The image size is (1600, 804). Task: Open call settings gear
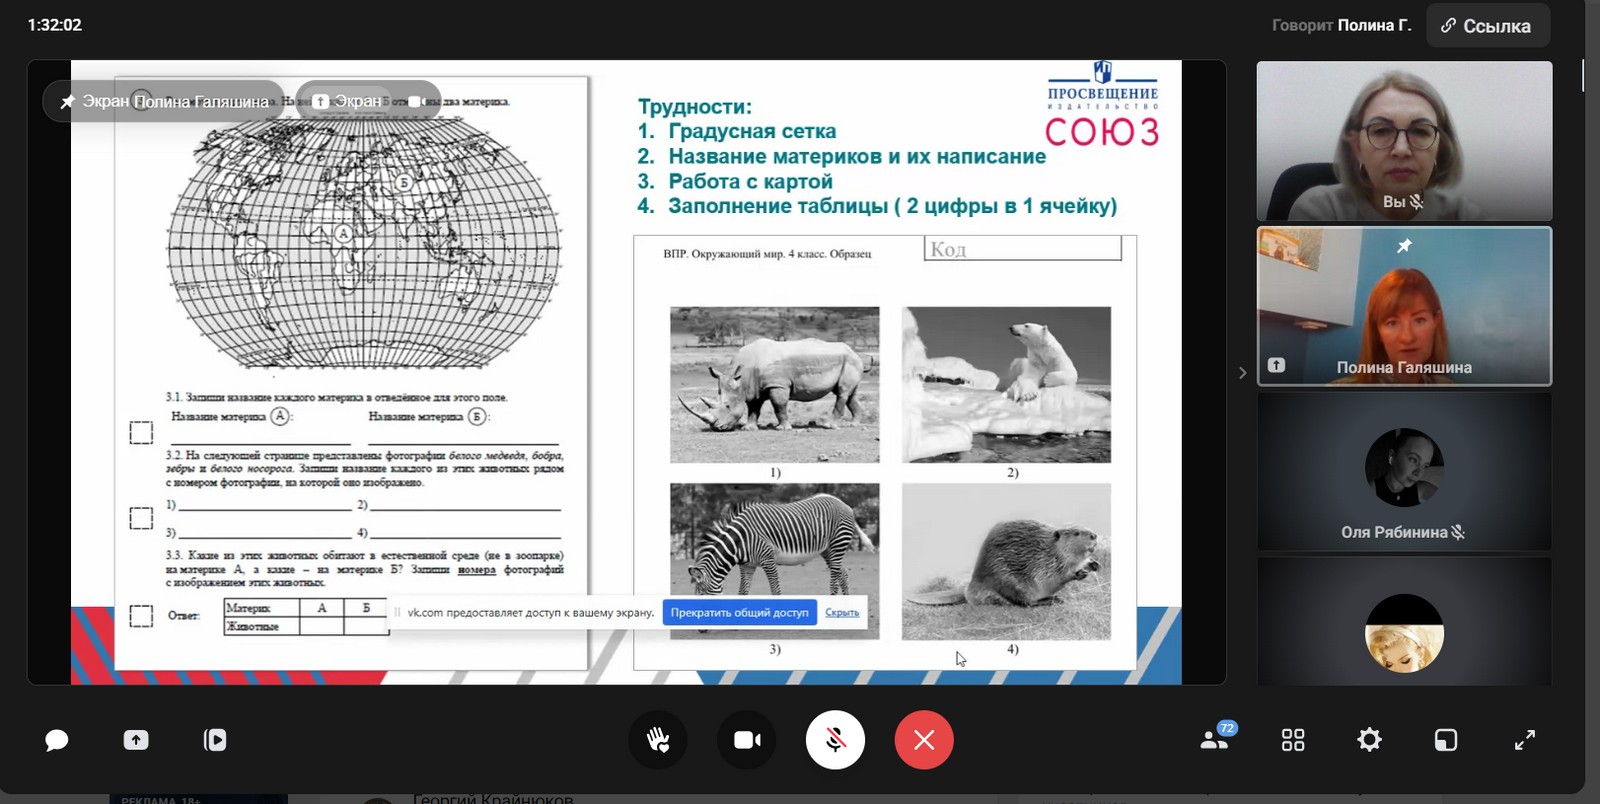tap(1369, 740)
